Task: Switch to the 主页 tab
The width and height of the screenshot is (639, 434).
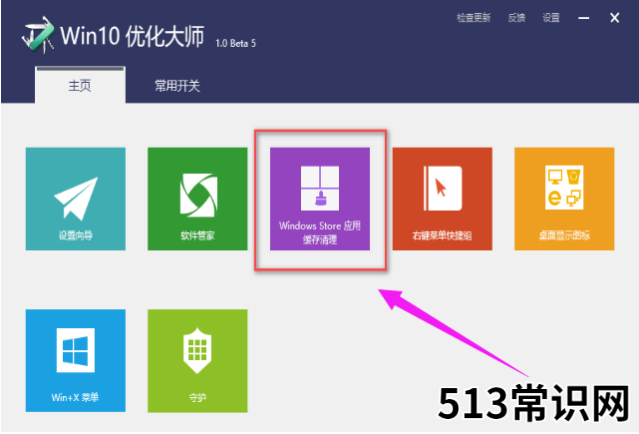Action: 80,85
